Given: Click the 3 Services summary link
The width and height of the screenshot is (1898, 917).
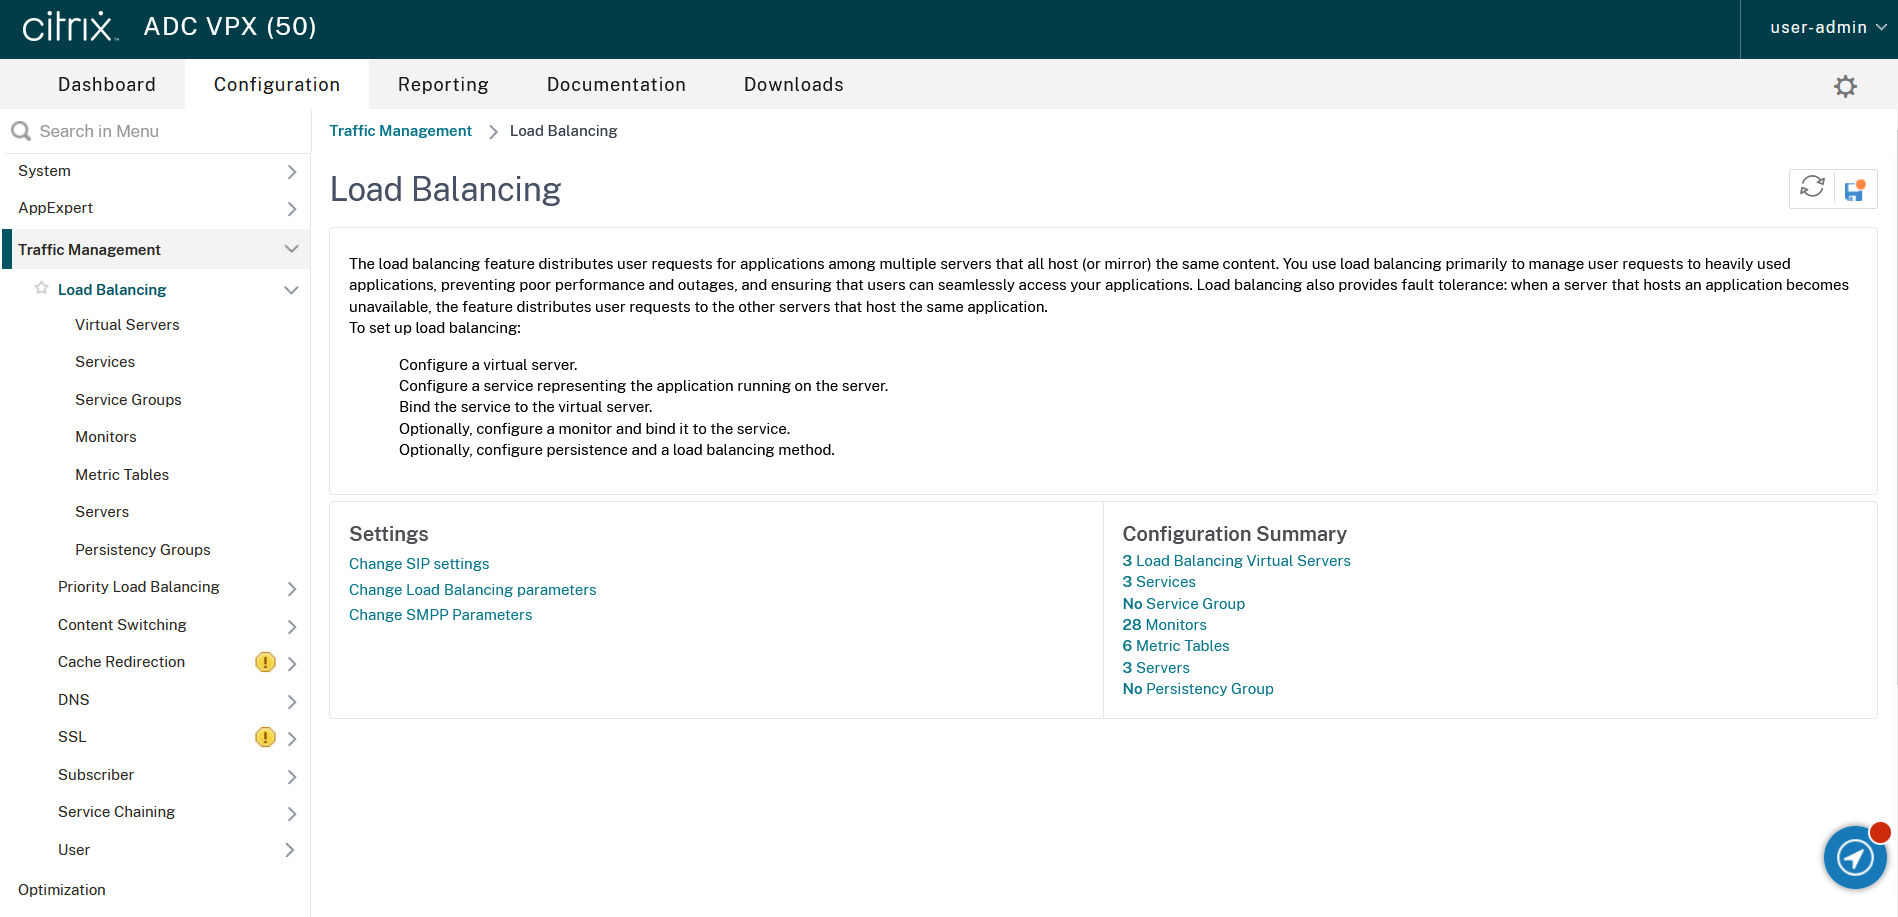Looking at the screenshot, I should [1159, 582].
